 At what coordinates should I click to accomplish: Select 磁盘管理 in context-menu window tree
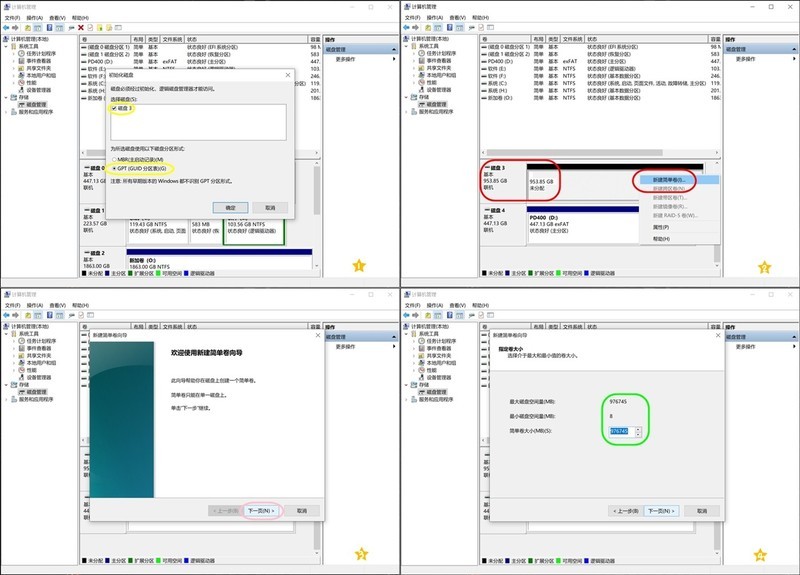436,105
